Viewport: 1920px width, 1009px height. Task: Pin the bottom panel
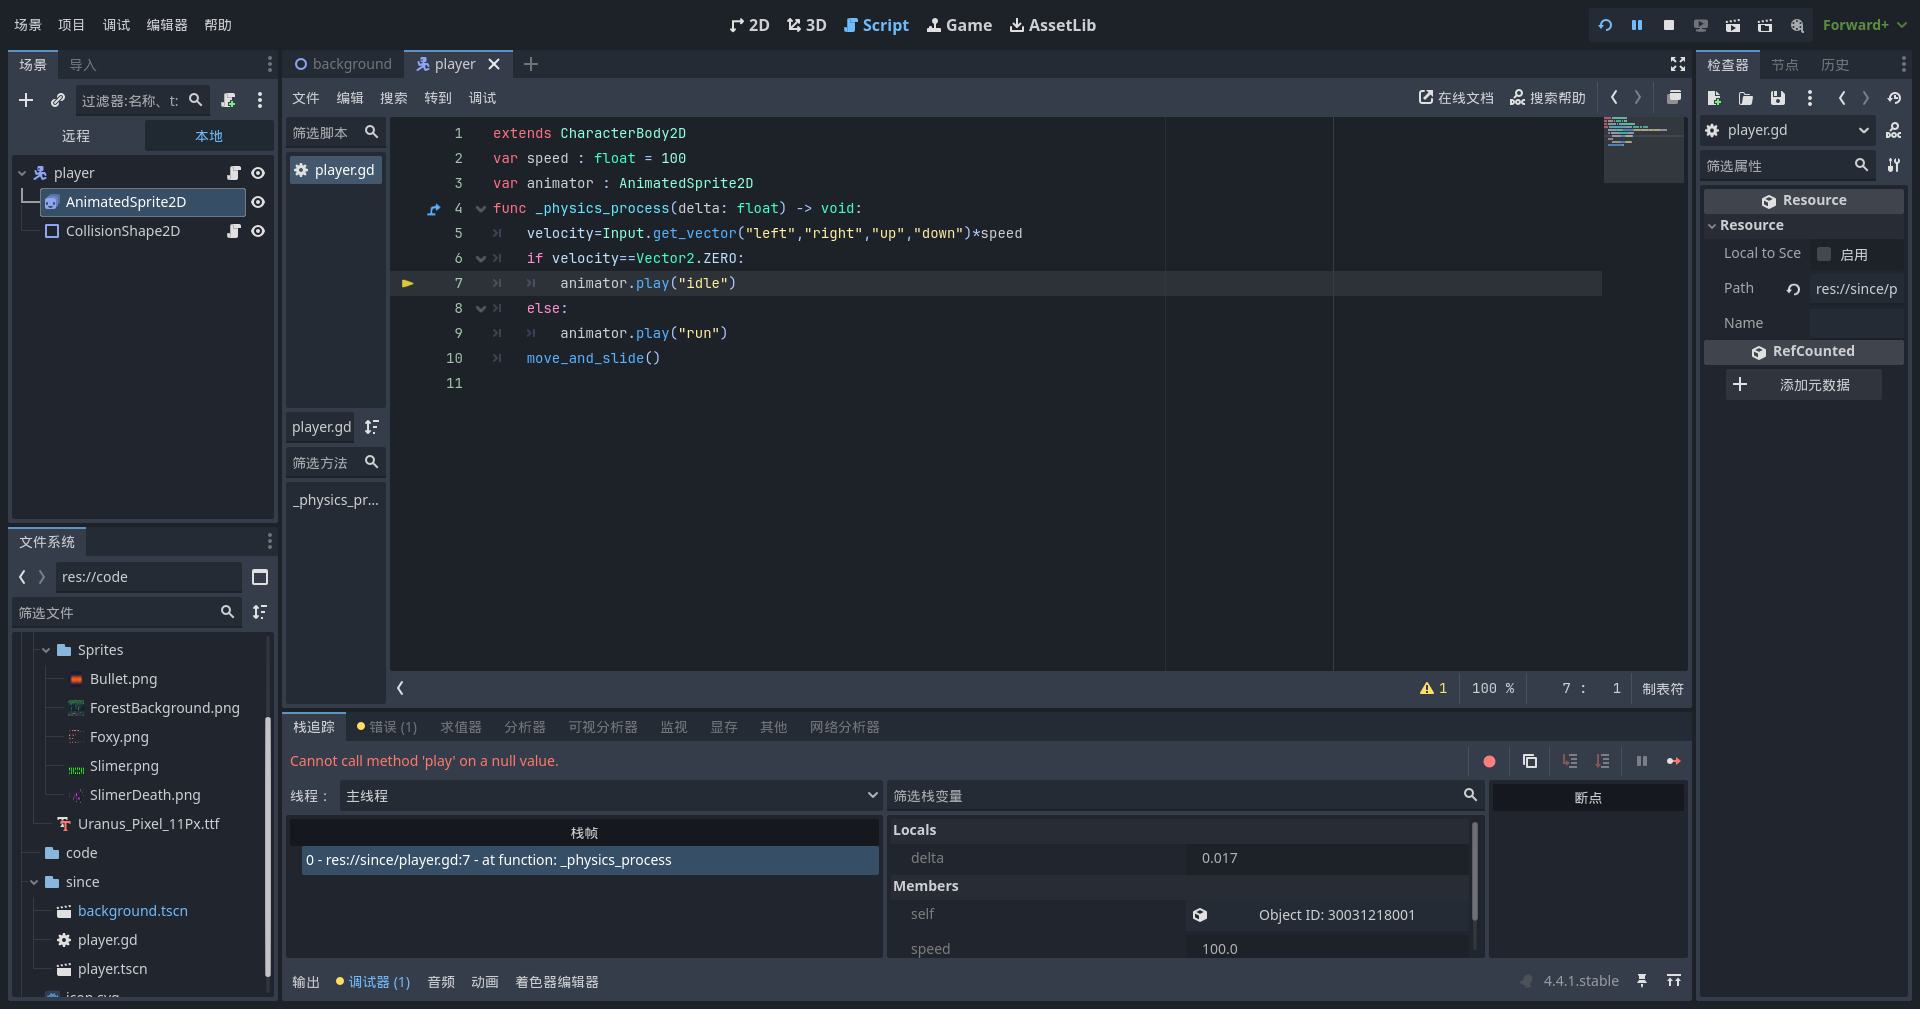[1642, 981]
